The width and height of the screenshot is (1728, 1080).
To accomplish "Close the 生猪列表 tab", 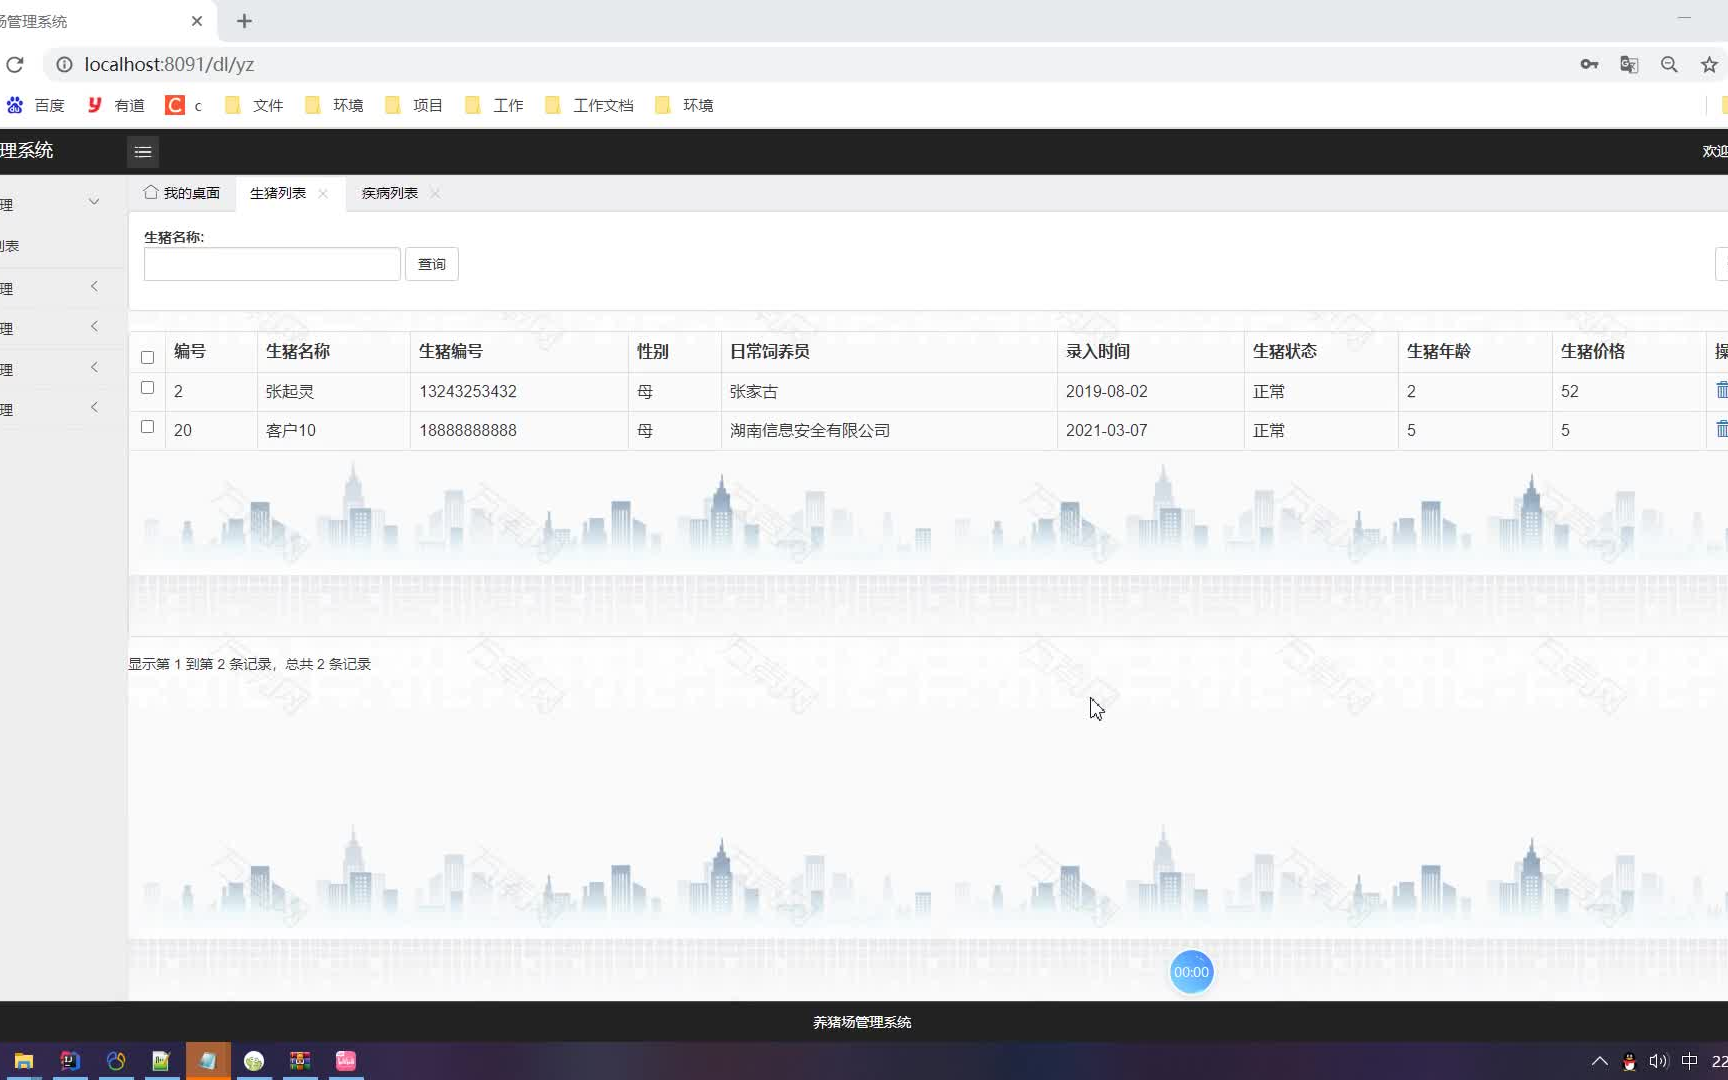I will [323, 194].
